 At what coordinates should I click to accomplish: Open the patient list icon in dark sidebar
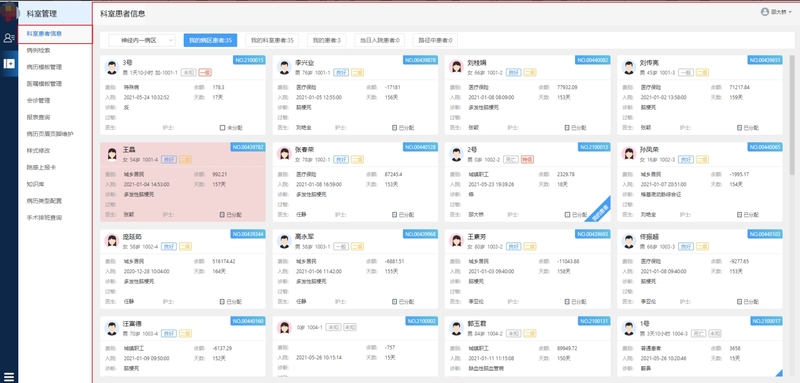[x=9, y=38]
